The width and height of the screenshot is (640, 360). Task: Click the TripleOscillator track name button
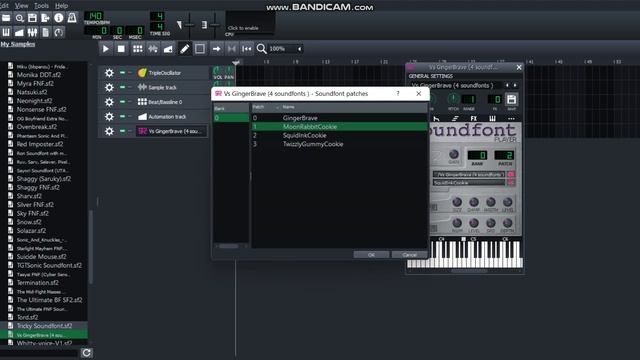[x=172, y=73]
